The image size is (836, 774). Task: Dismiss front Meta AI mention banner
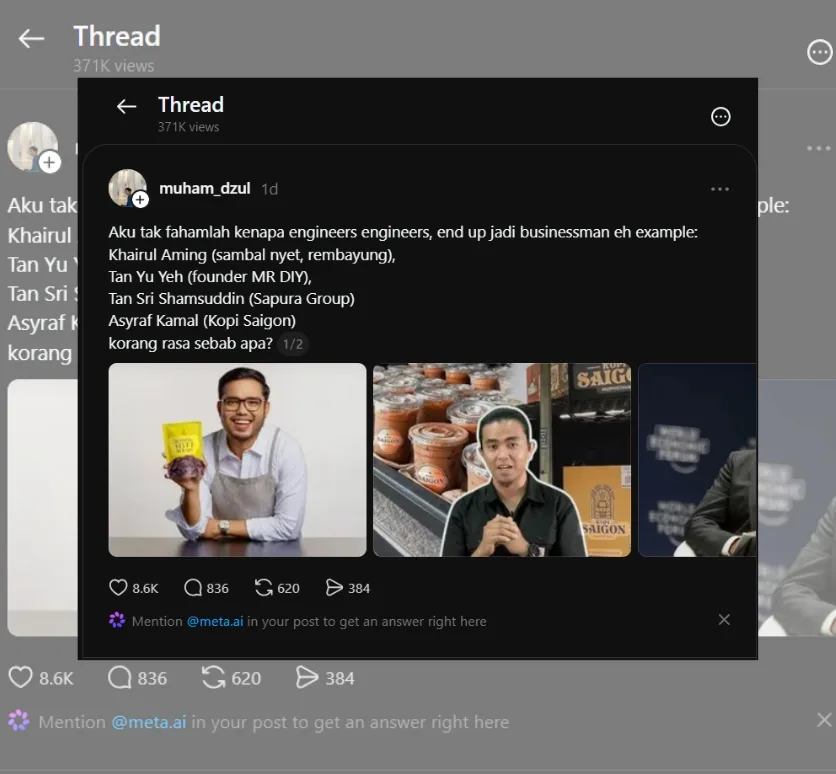(724, 619)
